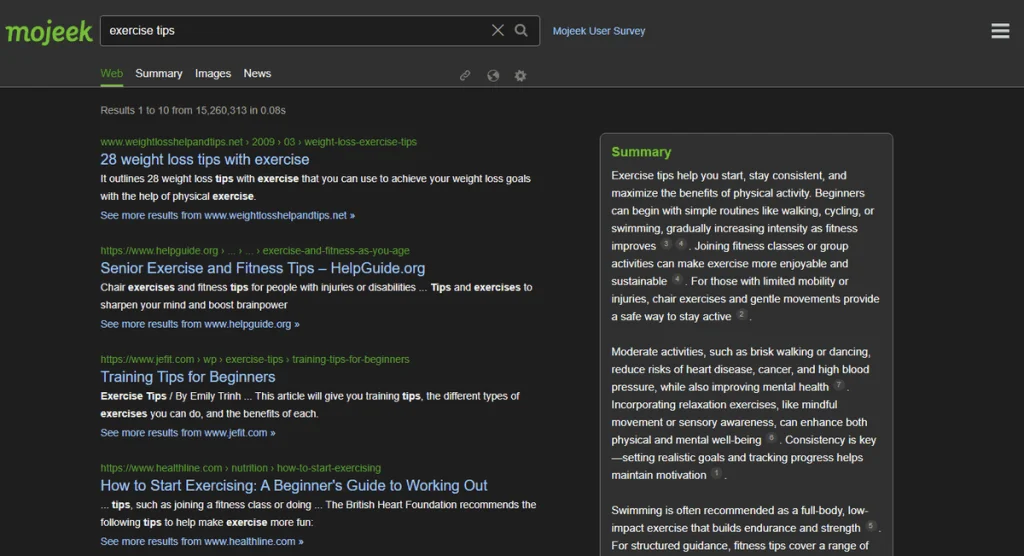Click the helpguide.org URL breadcrumb
Viewport: 1024px width, 556px height.
(x=255, y=251)
